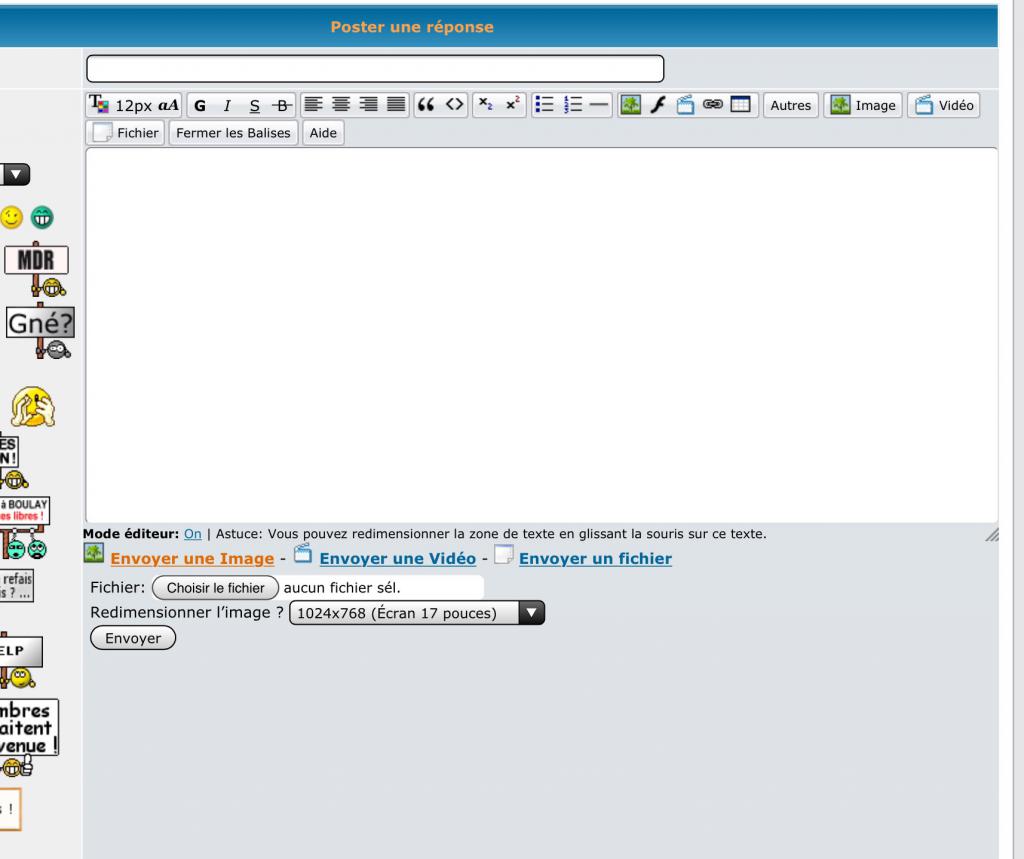Click the Envoyer upload button
Image resolution: width=1024 pixels, height=859 pixels.
(x=133, y=638)
